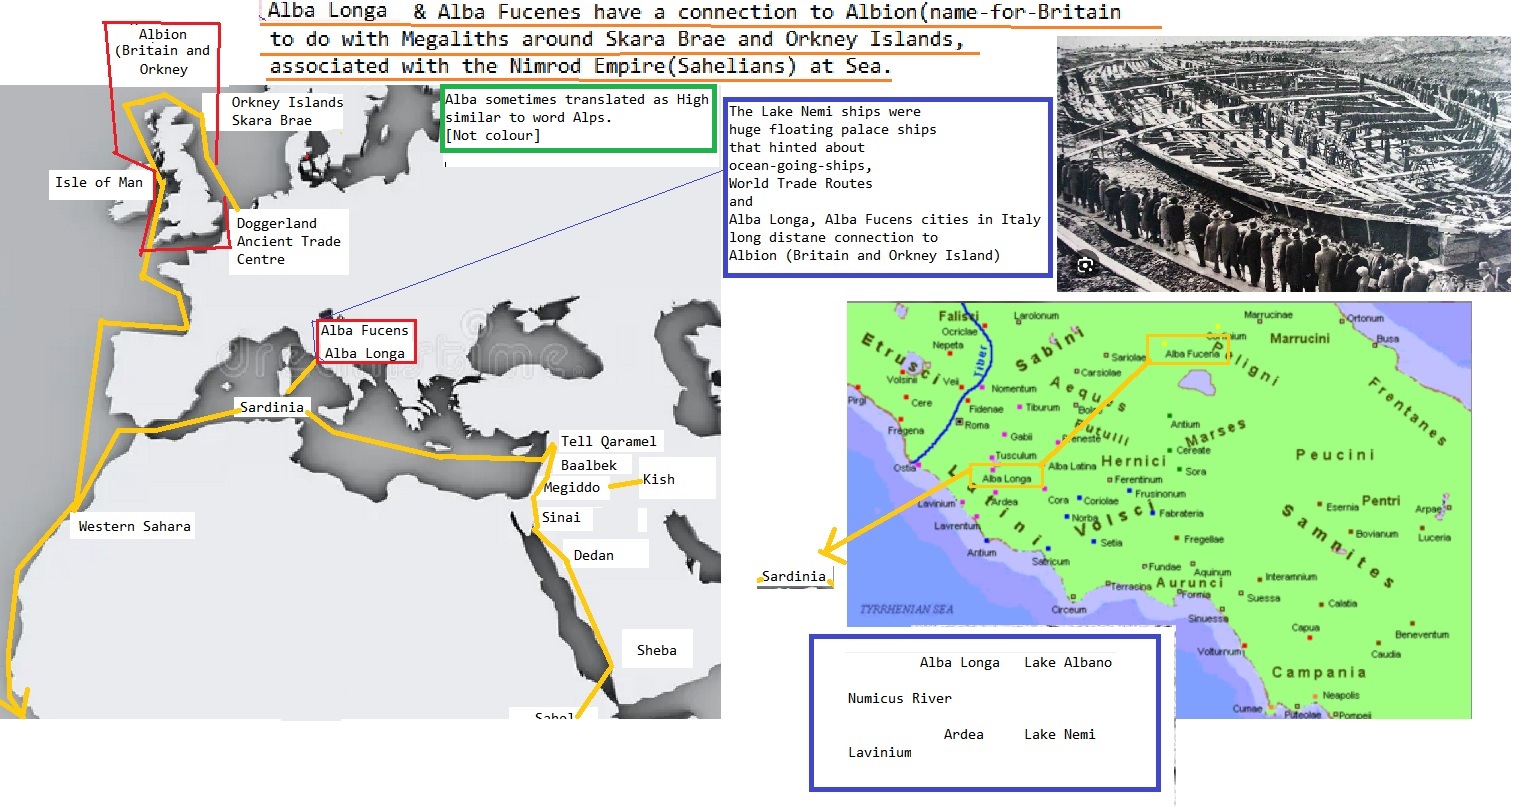Click the visual search lens icon on photo
The width and height of the screenshot is (1531, 807).
[x=1086, y=265]
